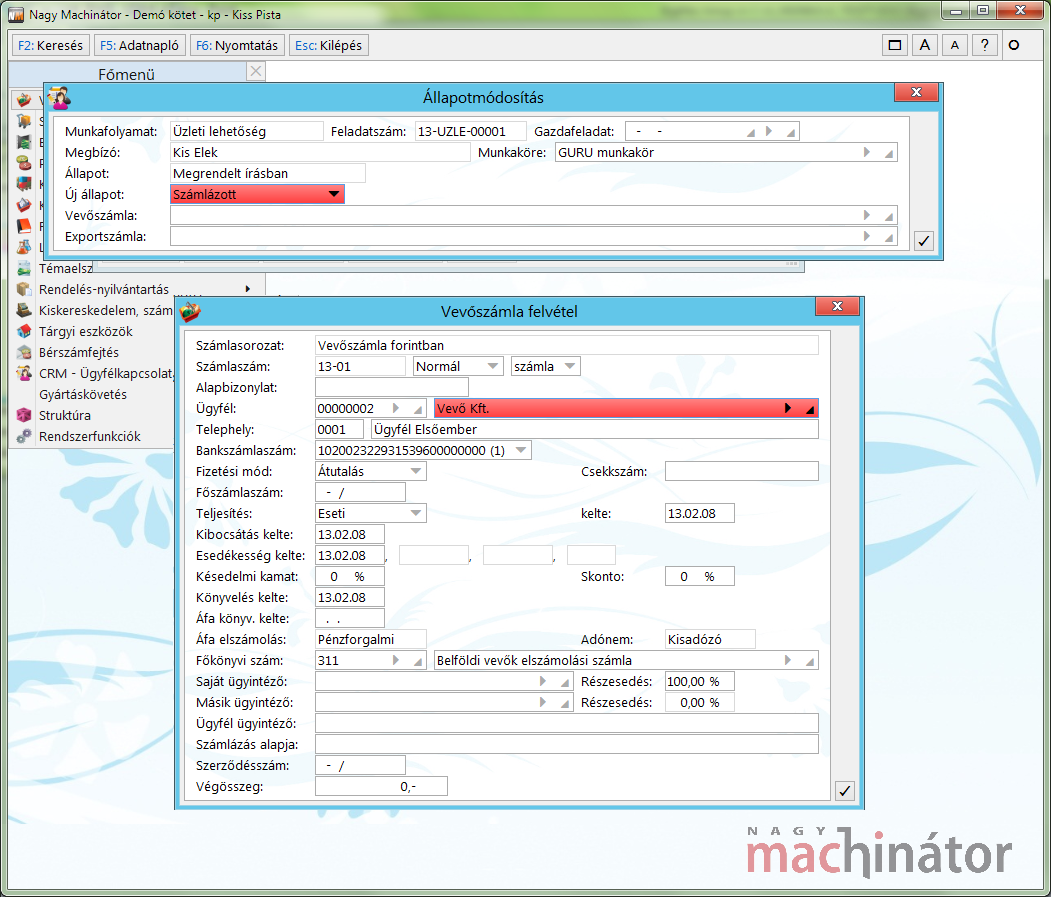Click the Állapotmódosítás window title icon
The image size is (1051, 897).
(x=59, y=97)
